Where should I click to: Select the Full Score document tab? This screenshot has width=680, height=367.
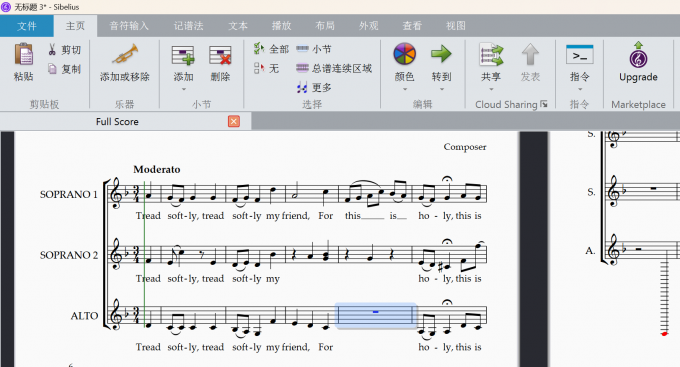(x=117, y=121)
